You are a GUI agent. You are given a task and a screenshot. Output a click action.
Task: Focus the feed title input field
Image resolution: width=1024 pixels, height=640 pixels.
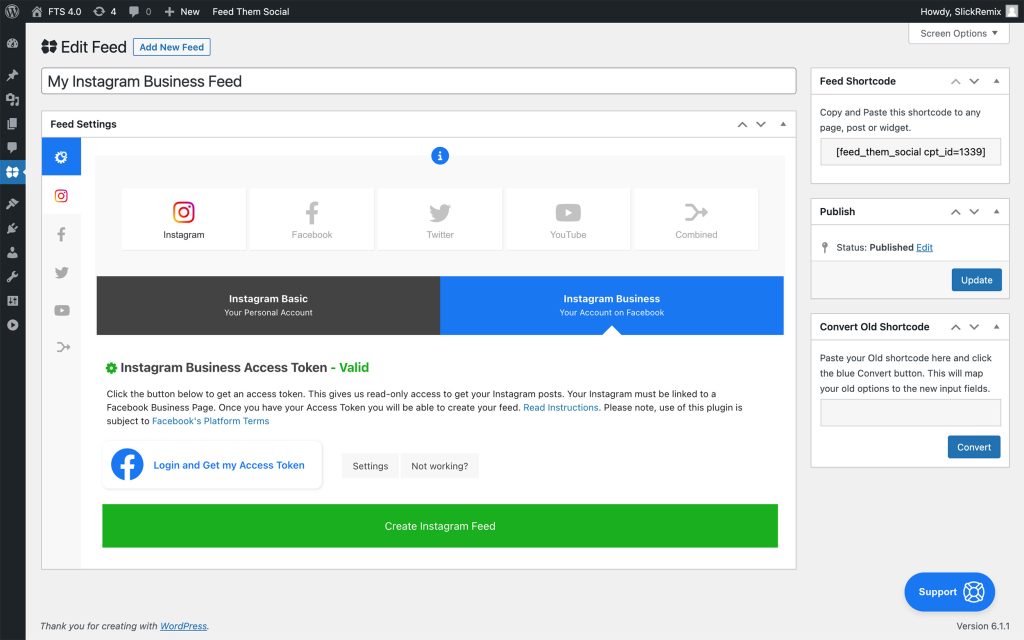click(419, 81)
